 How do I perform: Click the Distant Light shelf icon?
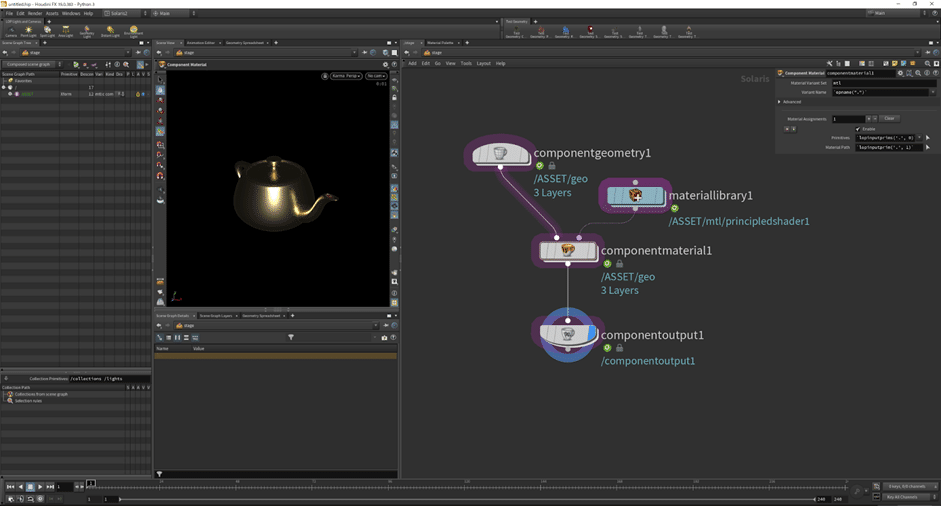click(x=110, y=31)
